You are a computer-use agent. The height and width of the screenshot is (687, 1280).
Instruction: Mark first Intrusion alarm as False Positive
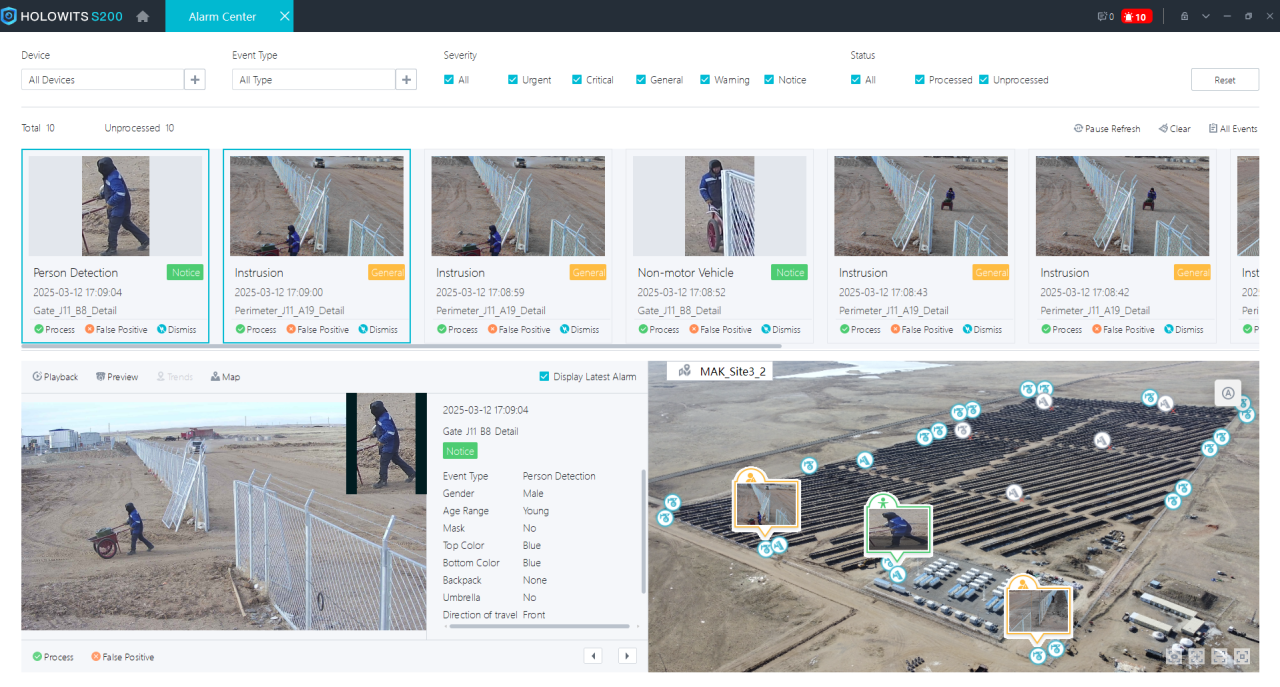point(317,329)
